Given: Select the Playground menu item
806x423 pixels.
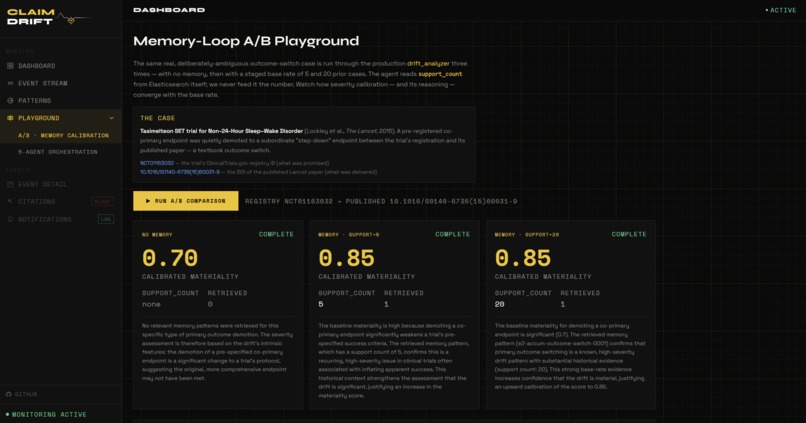Looking at the screenshot, I should coord(61,118).
